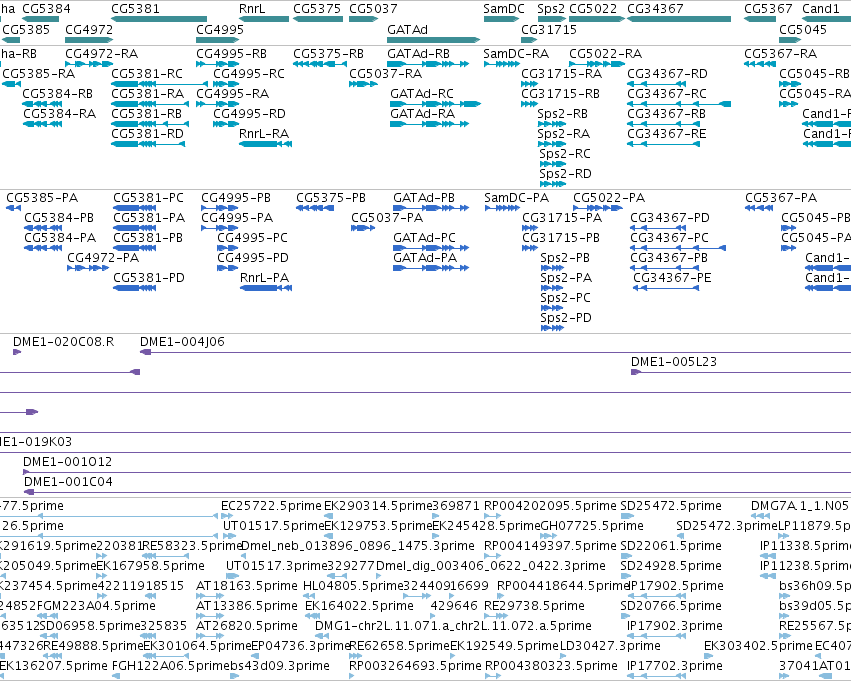Open transcript CG31715-RA
Image resolution: width=851 pixels, height=681 pixels.
coord(562,74)
